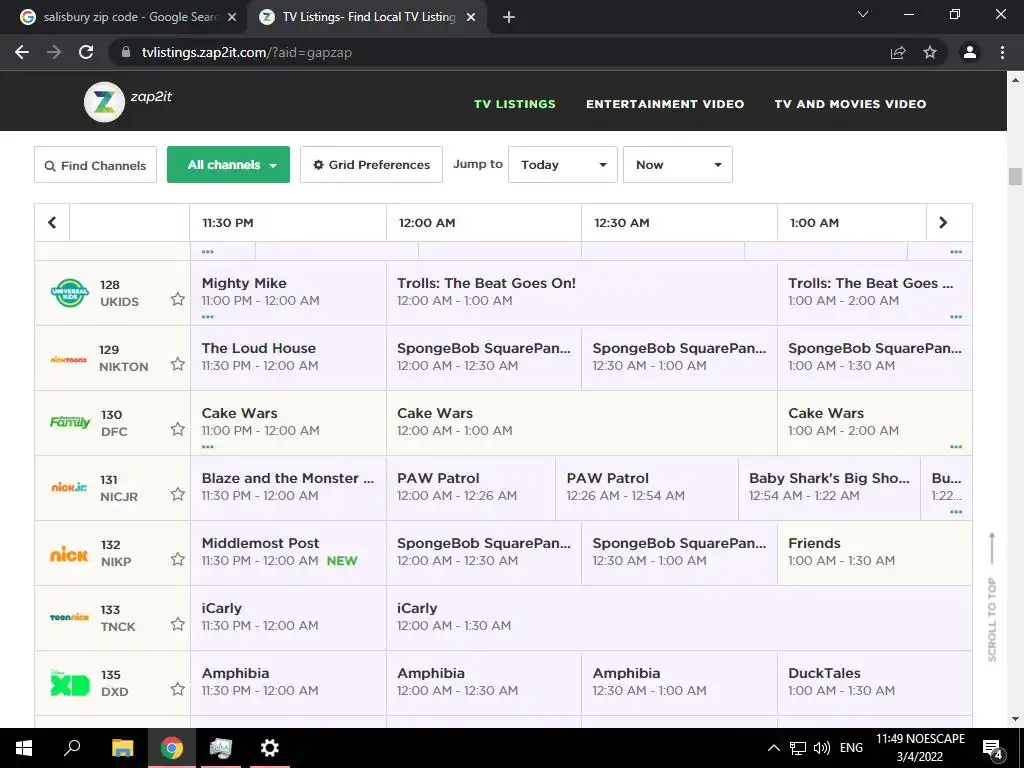Open Middlemost Post NEW listing
This screenshot has height=768, width=1024.
[288, 552]
